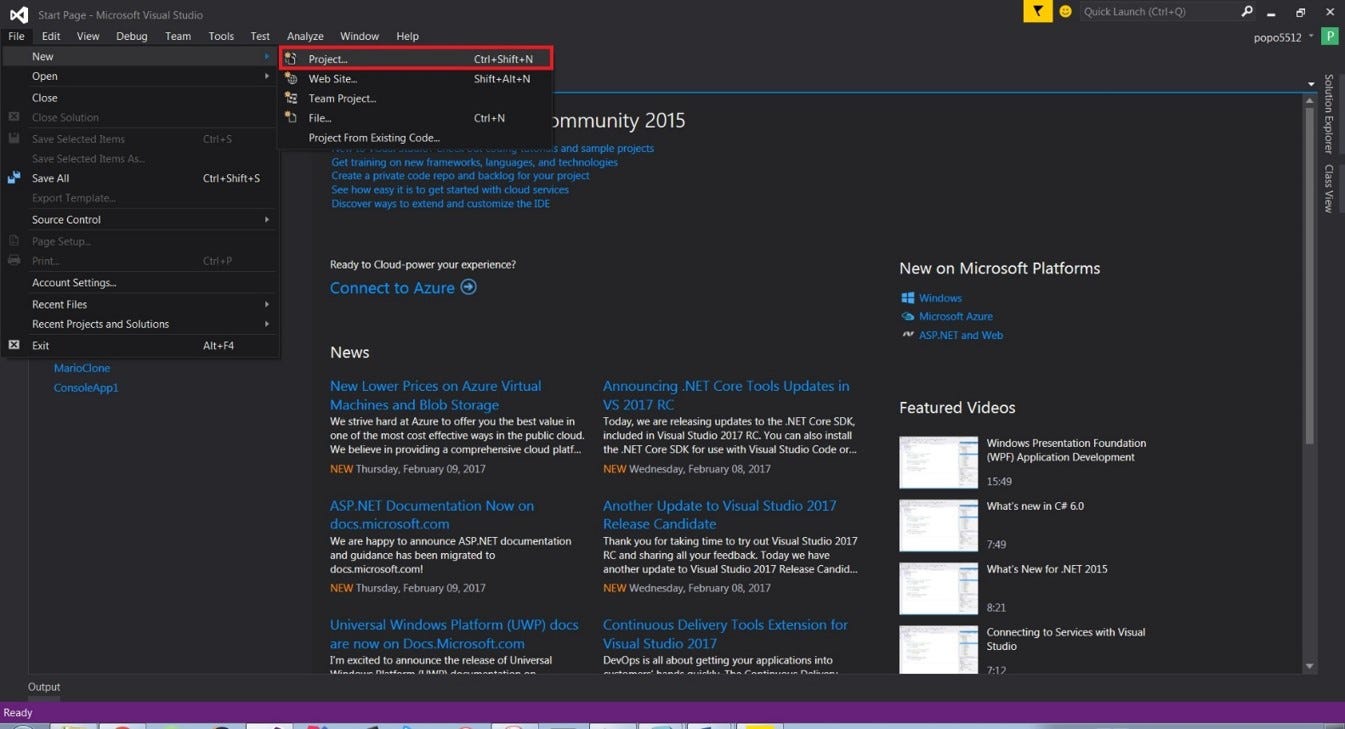Click the icon beside Team Project...
The height and width of the screenshot is (729, 1345).
click(291, 98)
